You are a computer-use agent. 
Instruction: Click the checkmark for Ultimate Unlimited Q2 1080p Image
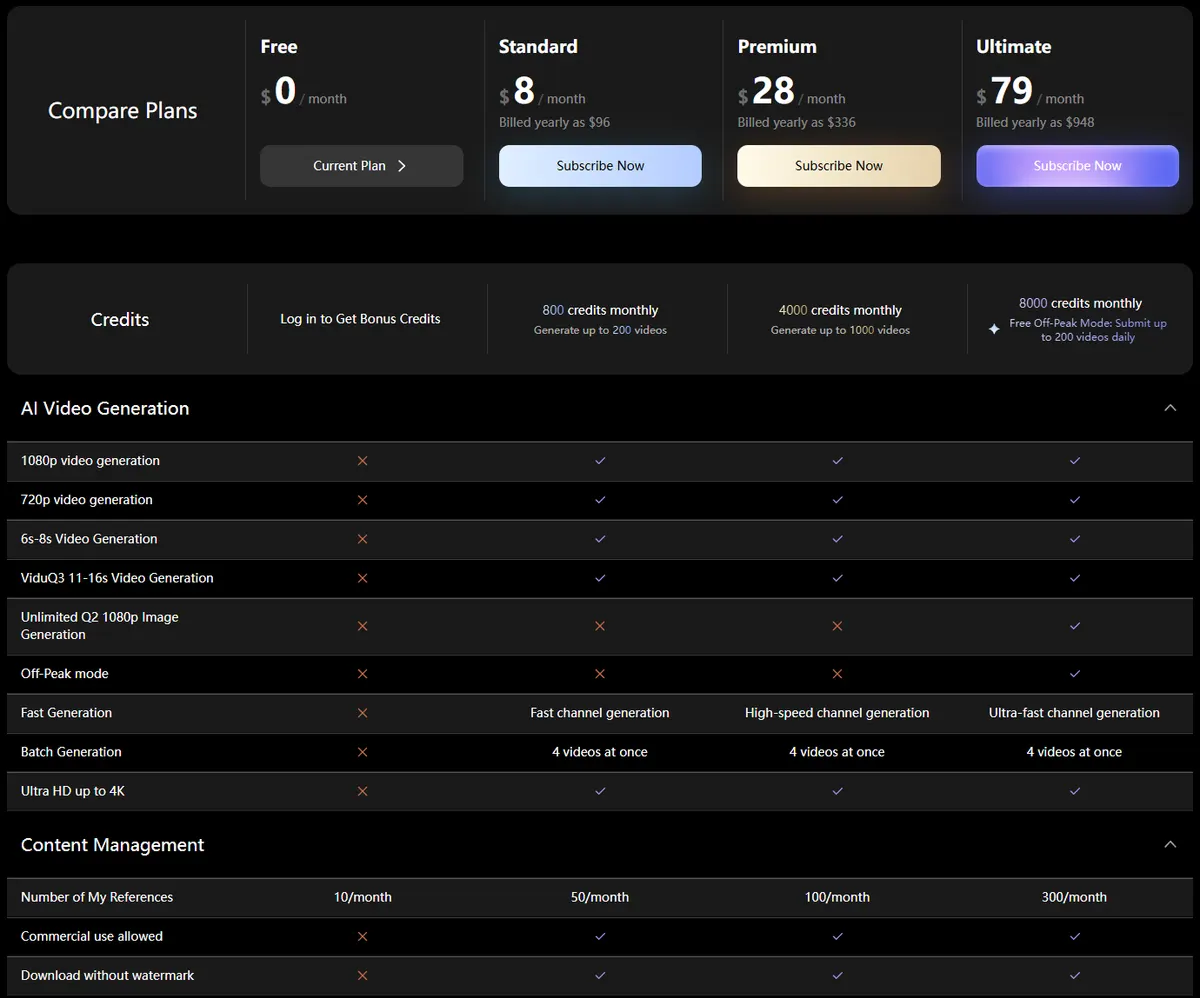pyautogui.click(x=1075, y=626)
